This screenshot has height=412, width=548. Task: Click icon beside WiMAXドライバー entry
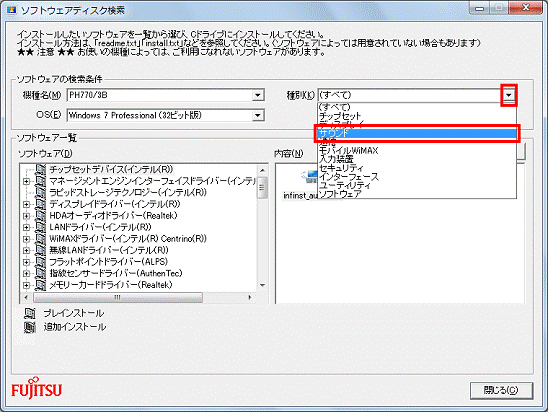pos(41,239)
